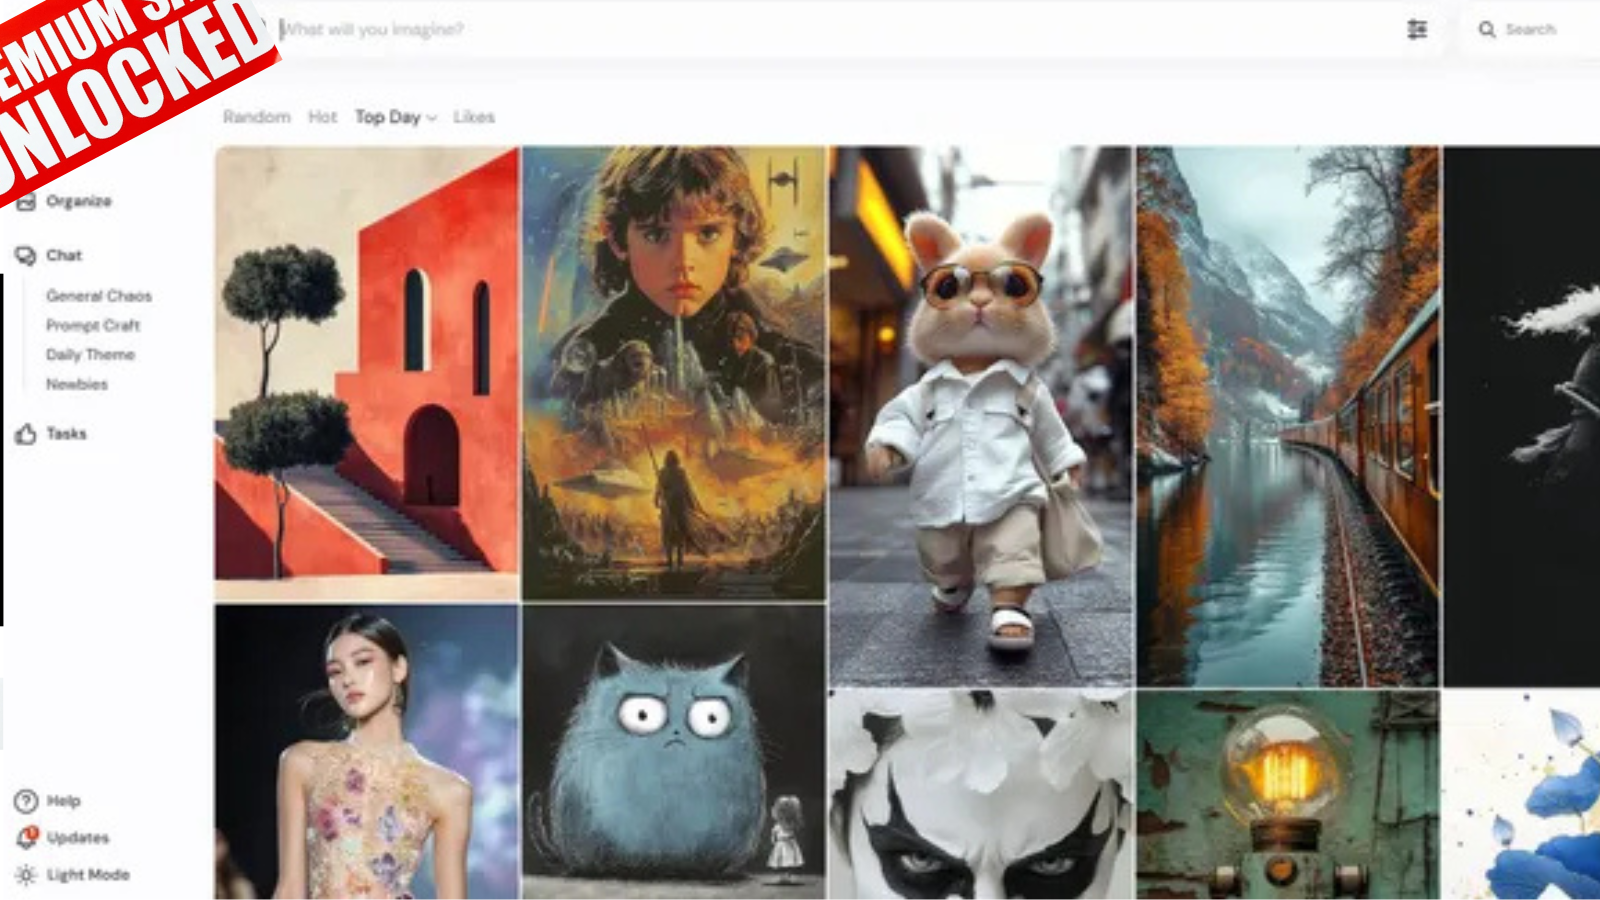Open the image filters icon beside the prompt bar
This screenshot has width=1600, height=900.
point(1415,30)
